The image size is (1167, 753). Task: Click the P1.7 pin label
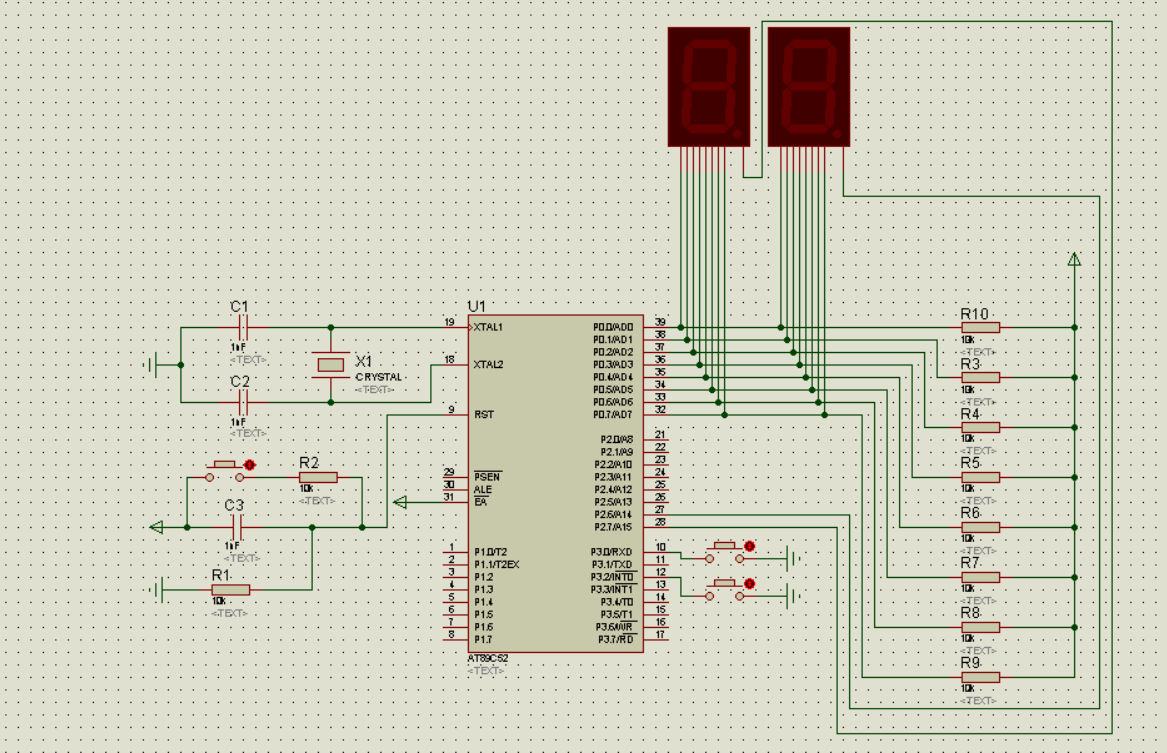(483, 640)
